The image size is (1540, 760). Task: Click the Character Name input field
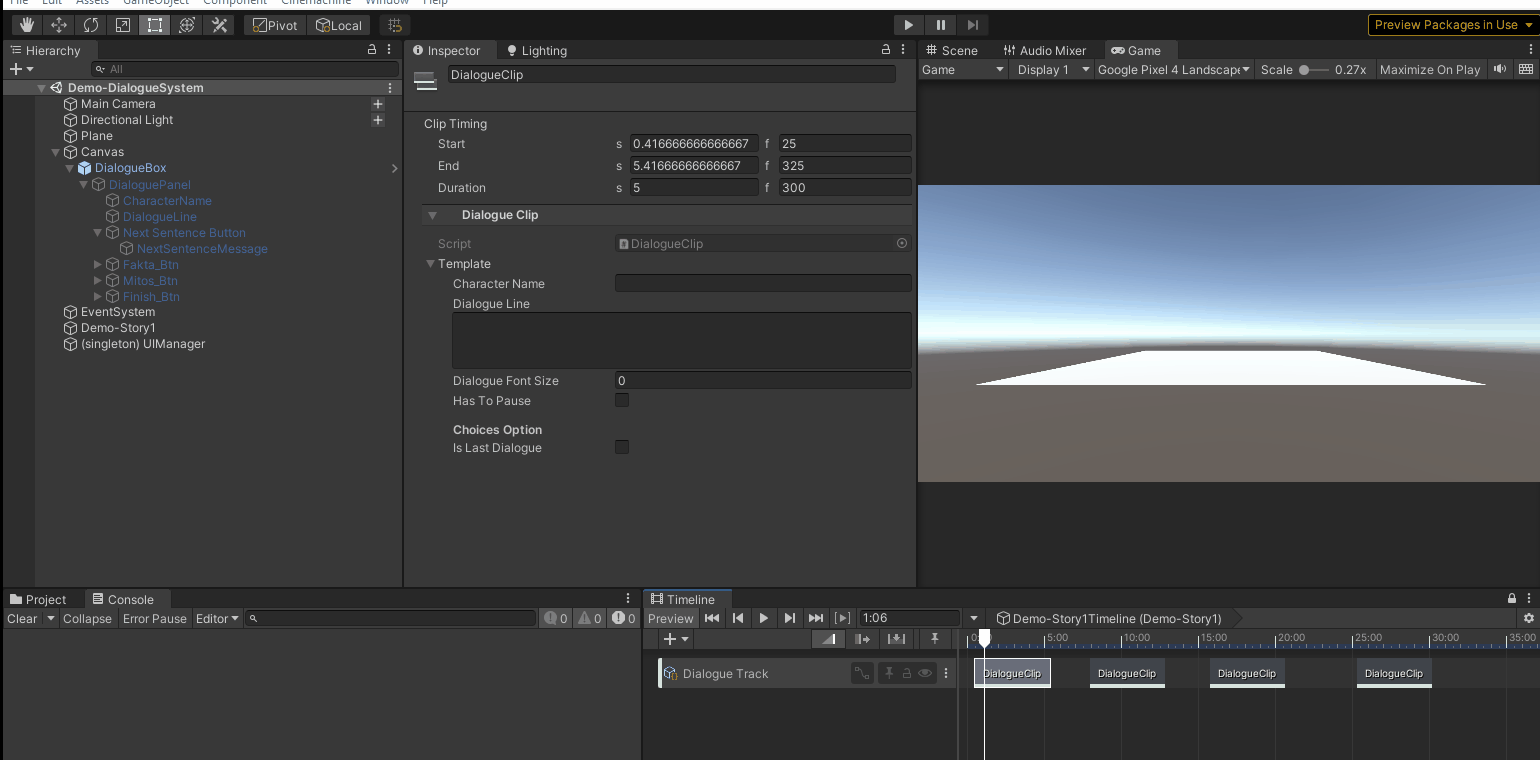762,284
